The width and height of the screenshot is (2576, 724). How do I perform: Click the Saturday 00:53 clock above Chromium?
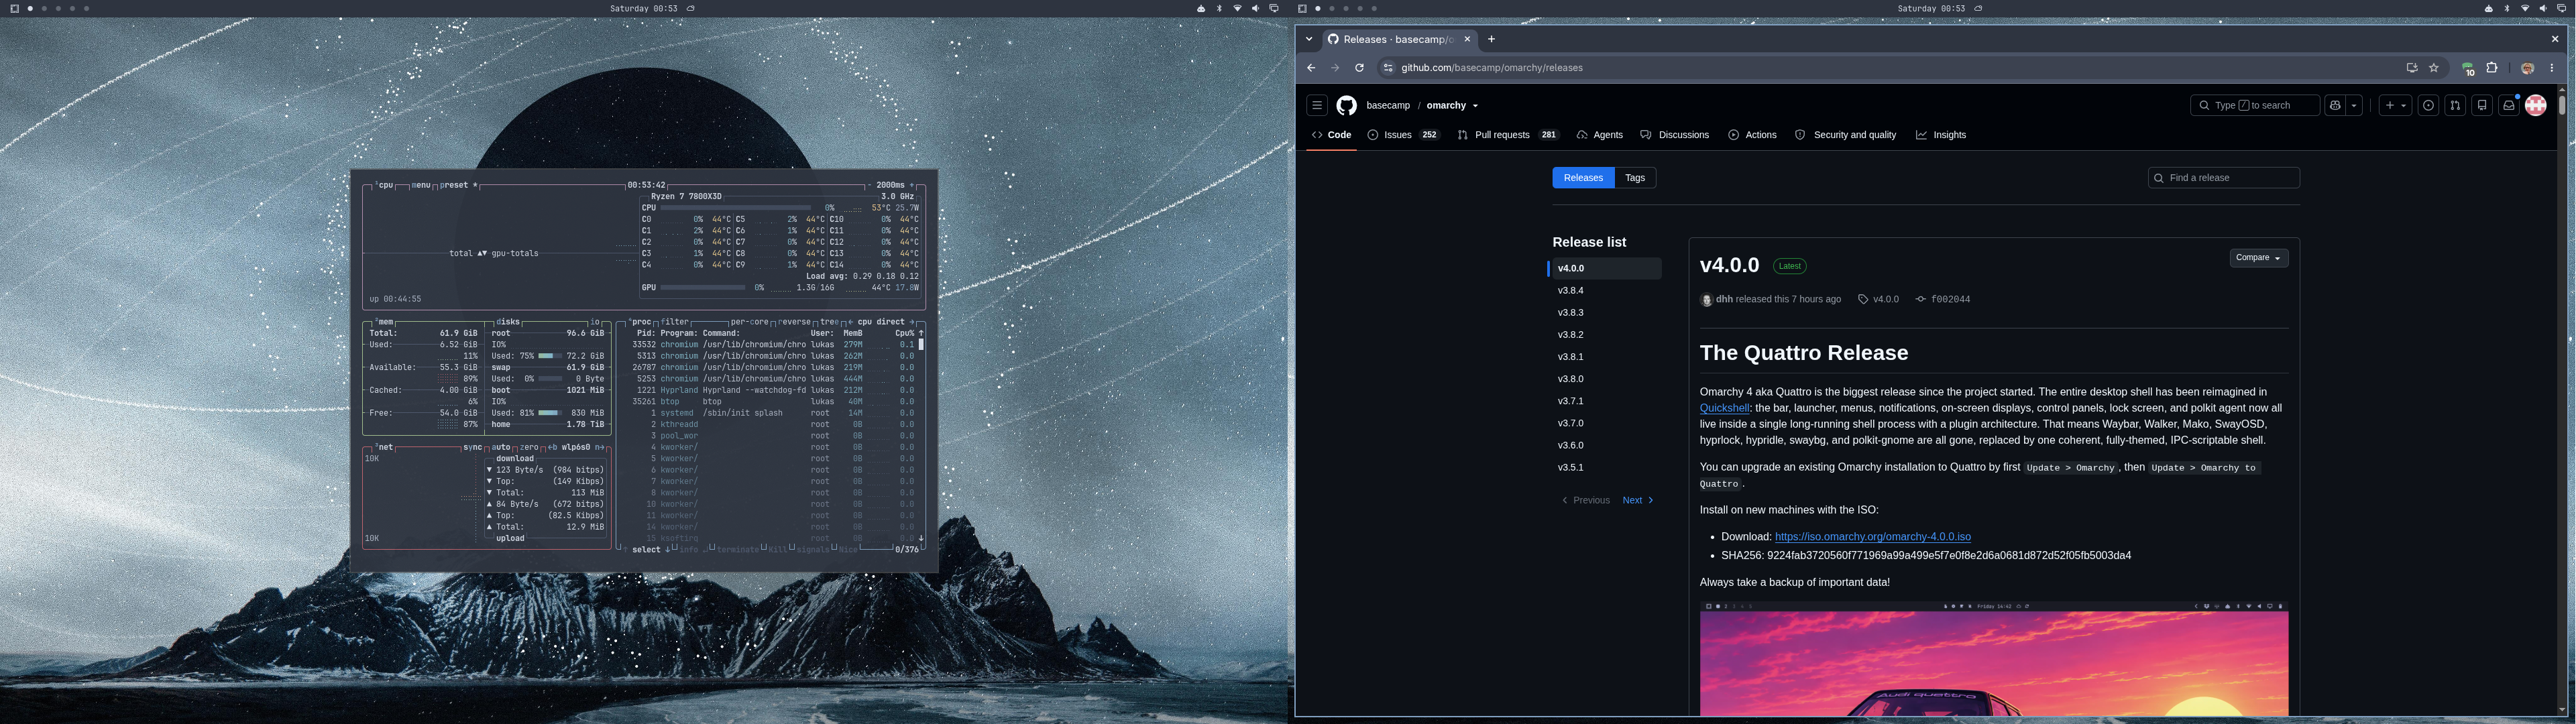click(x=1931, y=8)
